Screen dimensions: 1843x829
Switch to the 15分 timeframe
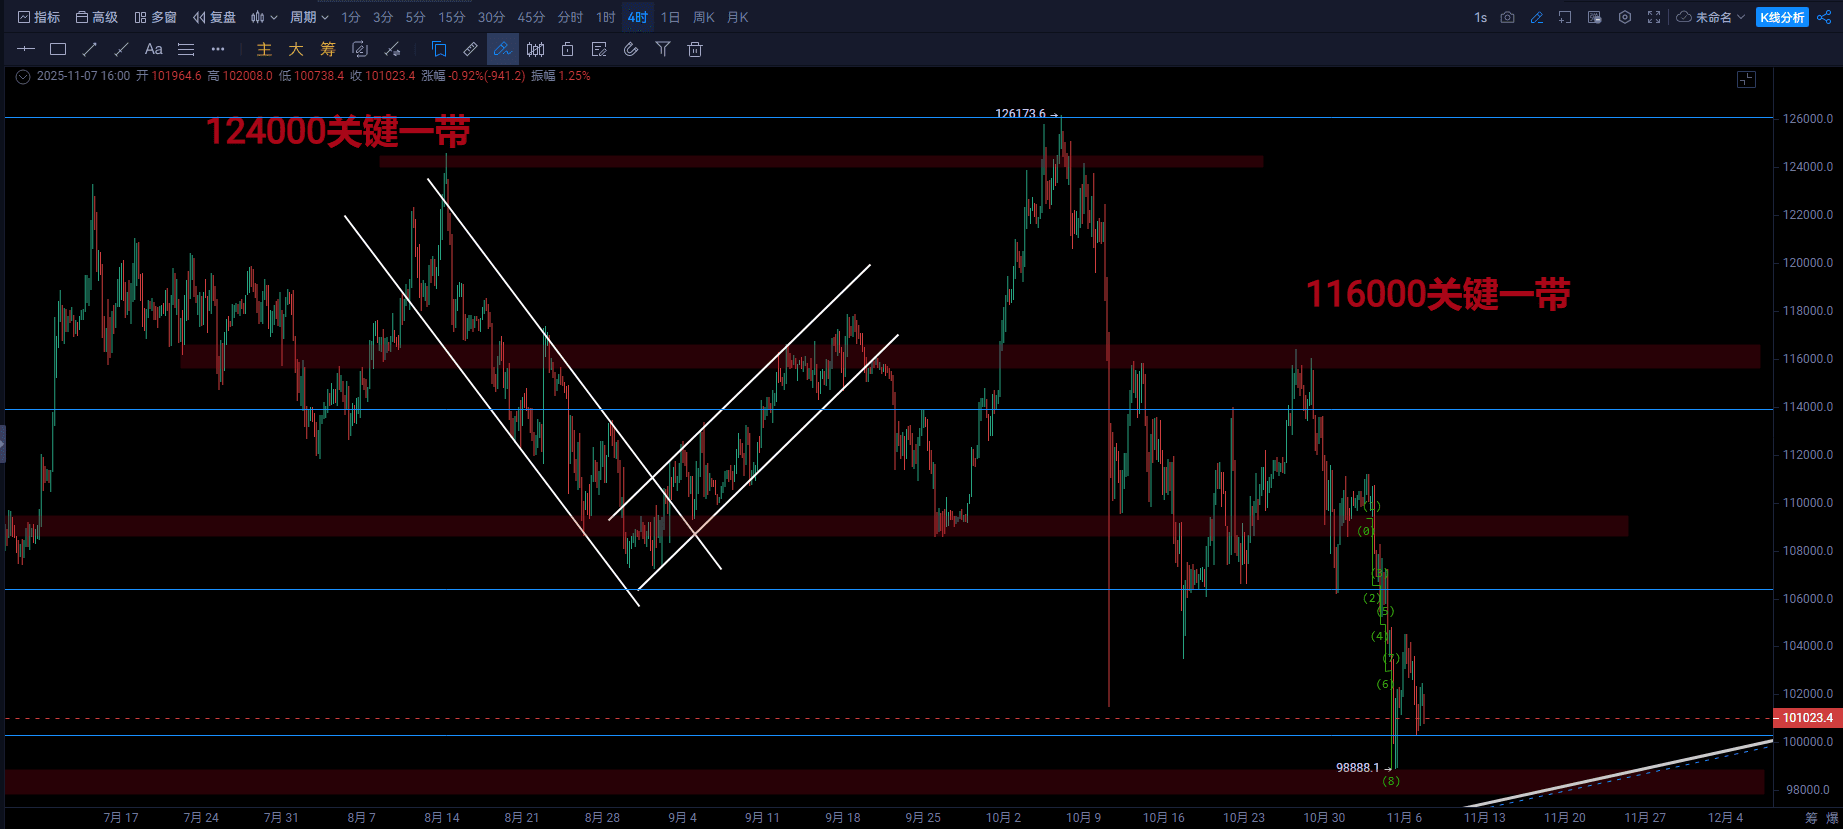[451, 17]
